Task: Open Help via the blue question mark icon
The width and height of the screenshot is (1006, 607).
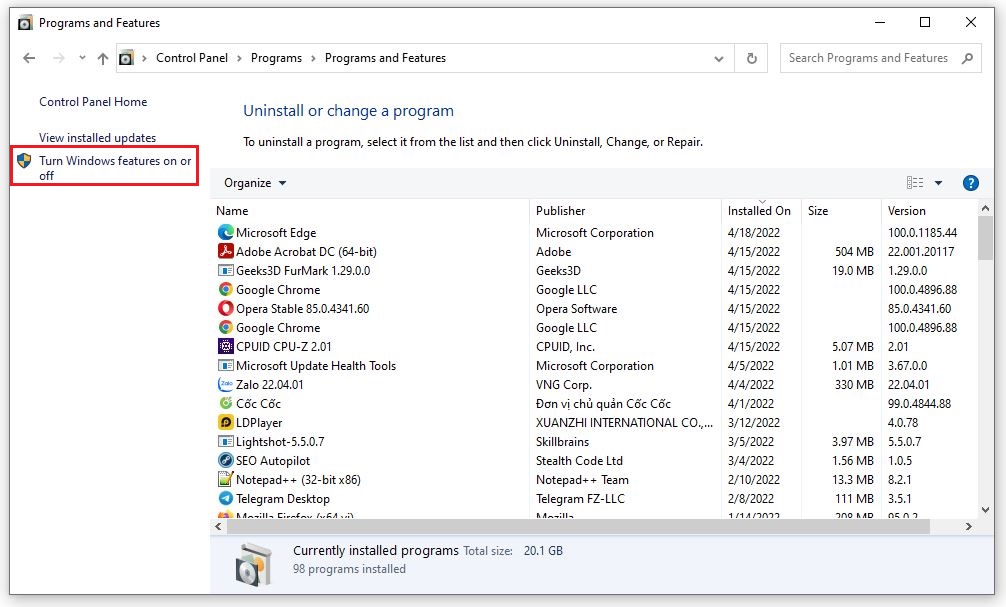Action: 970,183
